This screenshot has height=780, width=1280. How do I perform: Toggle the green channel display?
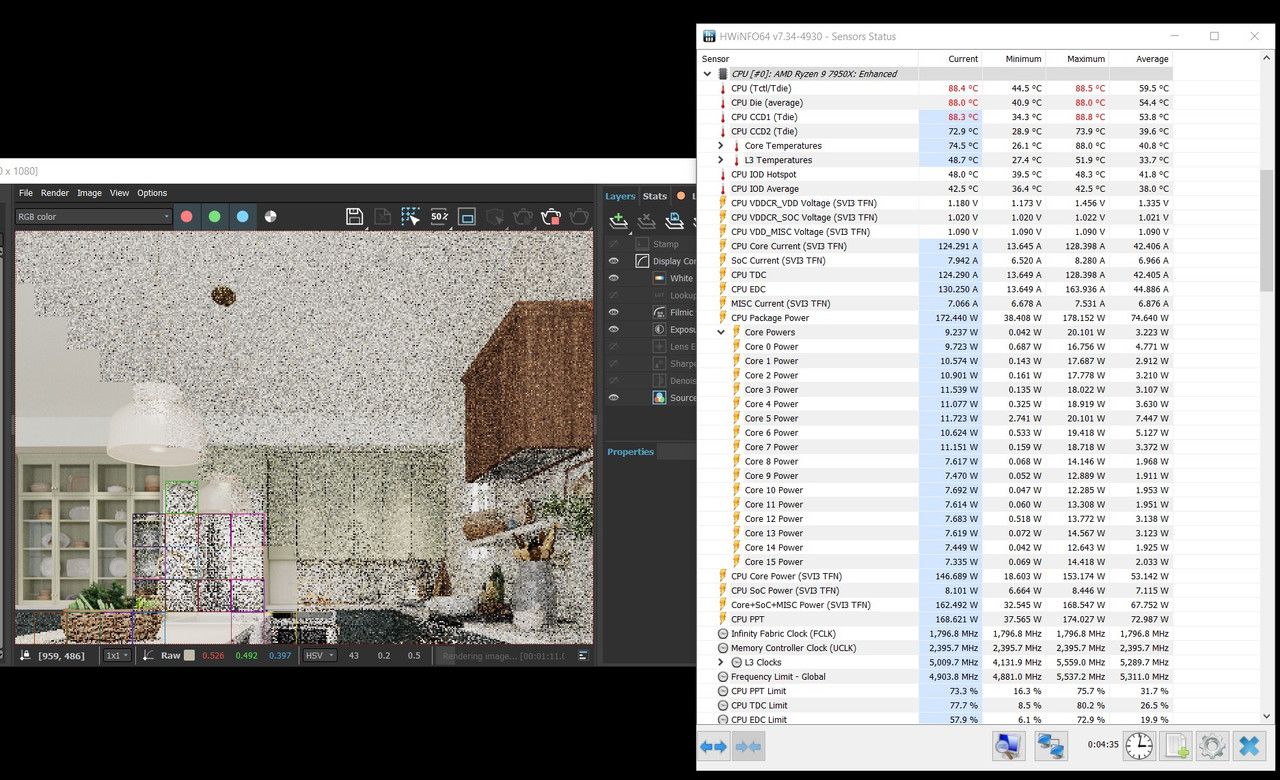tap(212, 216)
